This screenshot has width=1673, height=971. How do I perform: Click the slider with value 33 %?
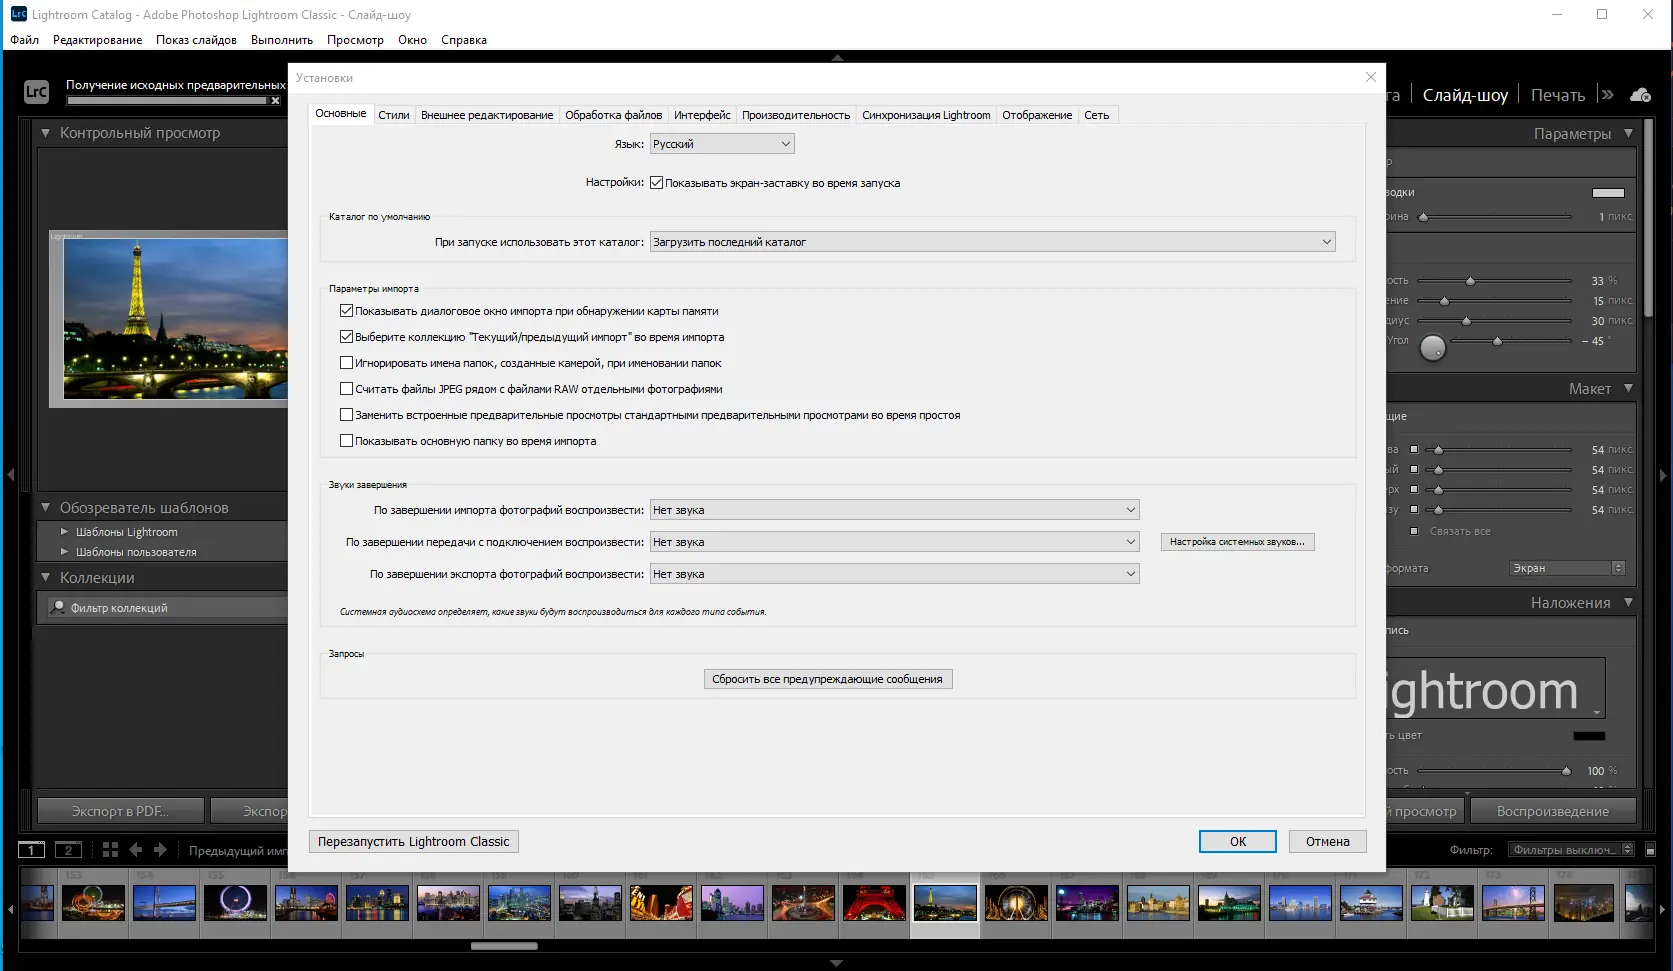(x=1495, y=281)
